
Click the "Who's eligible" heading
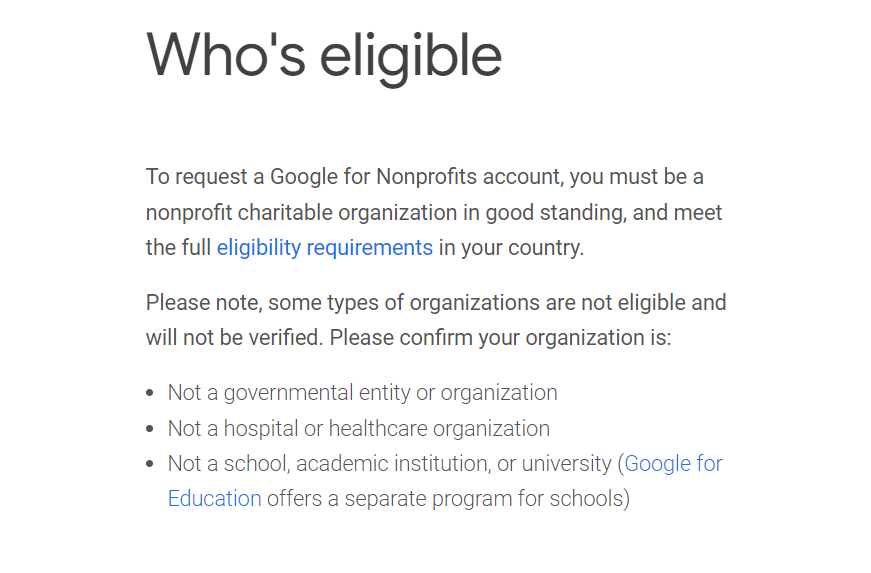(324, 54)
